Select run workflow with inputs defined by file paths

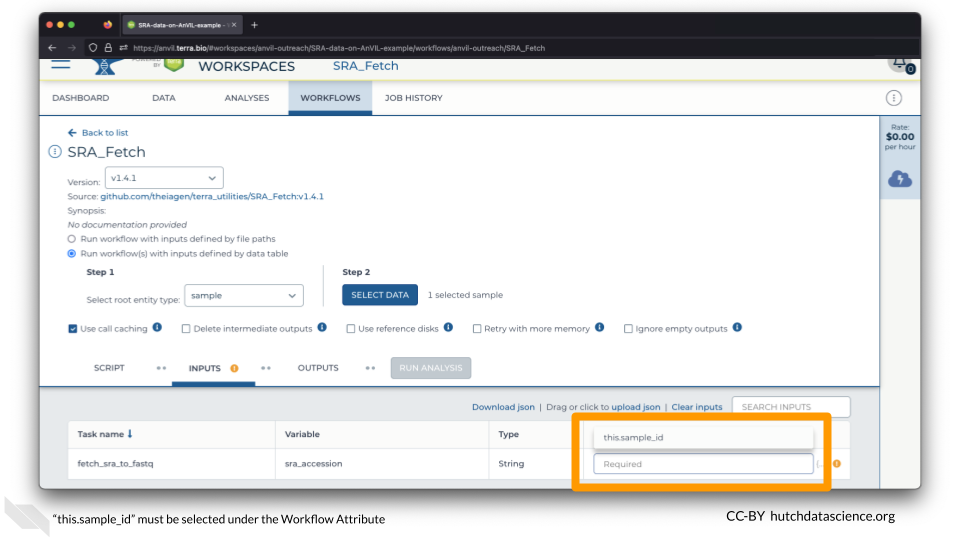point(72,239)
